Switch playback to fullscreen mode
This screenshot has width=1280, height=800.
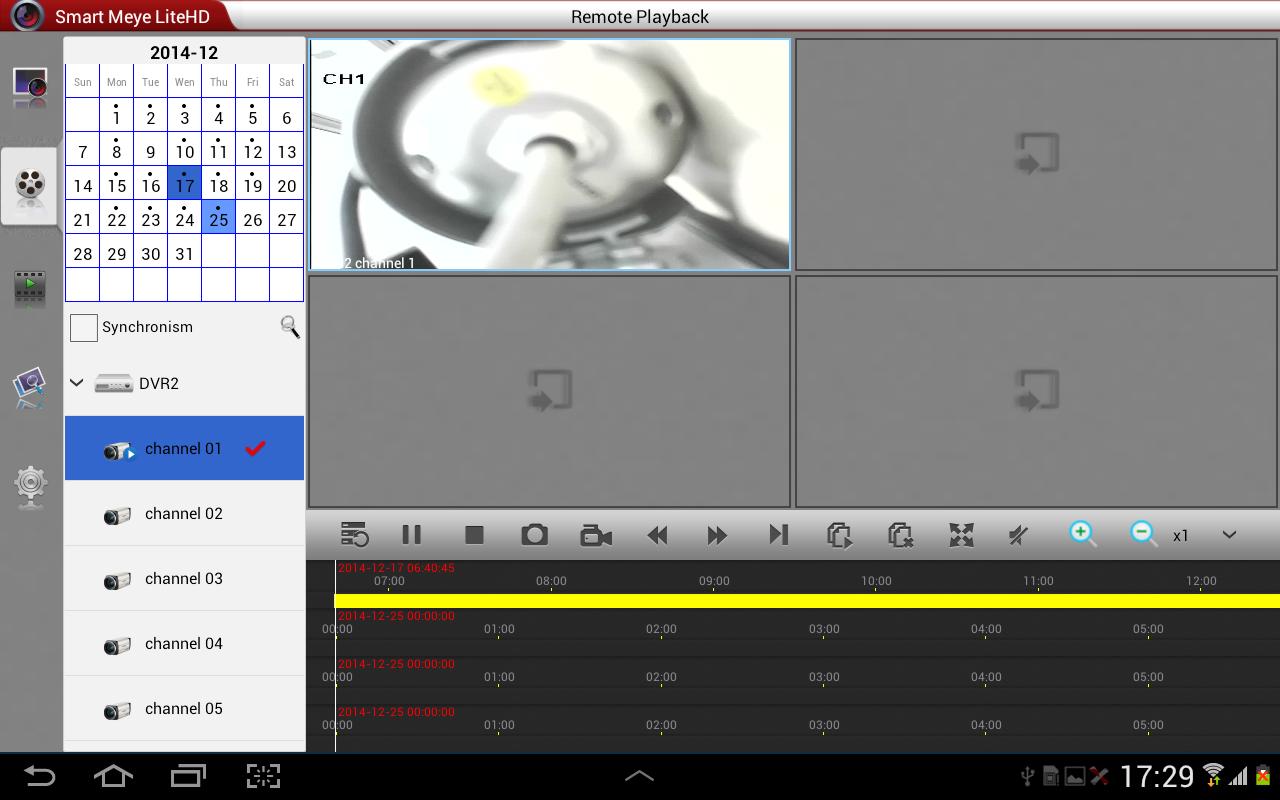click(961, 535)
